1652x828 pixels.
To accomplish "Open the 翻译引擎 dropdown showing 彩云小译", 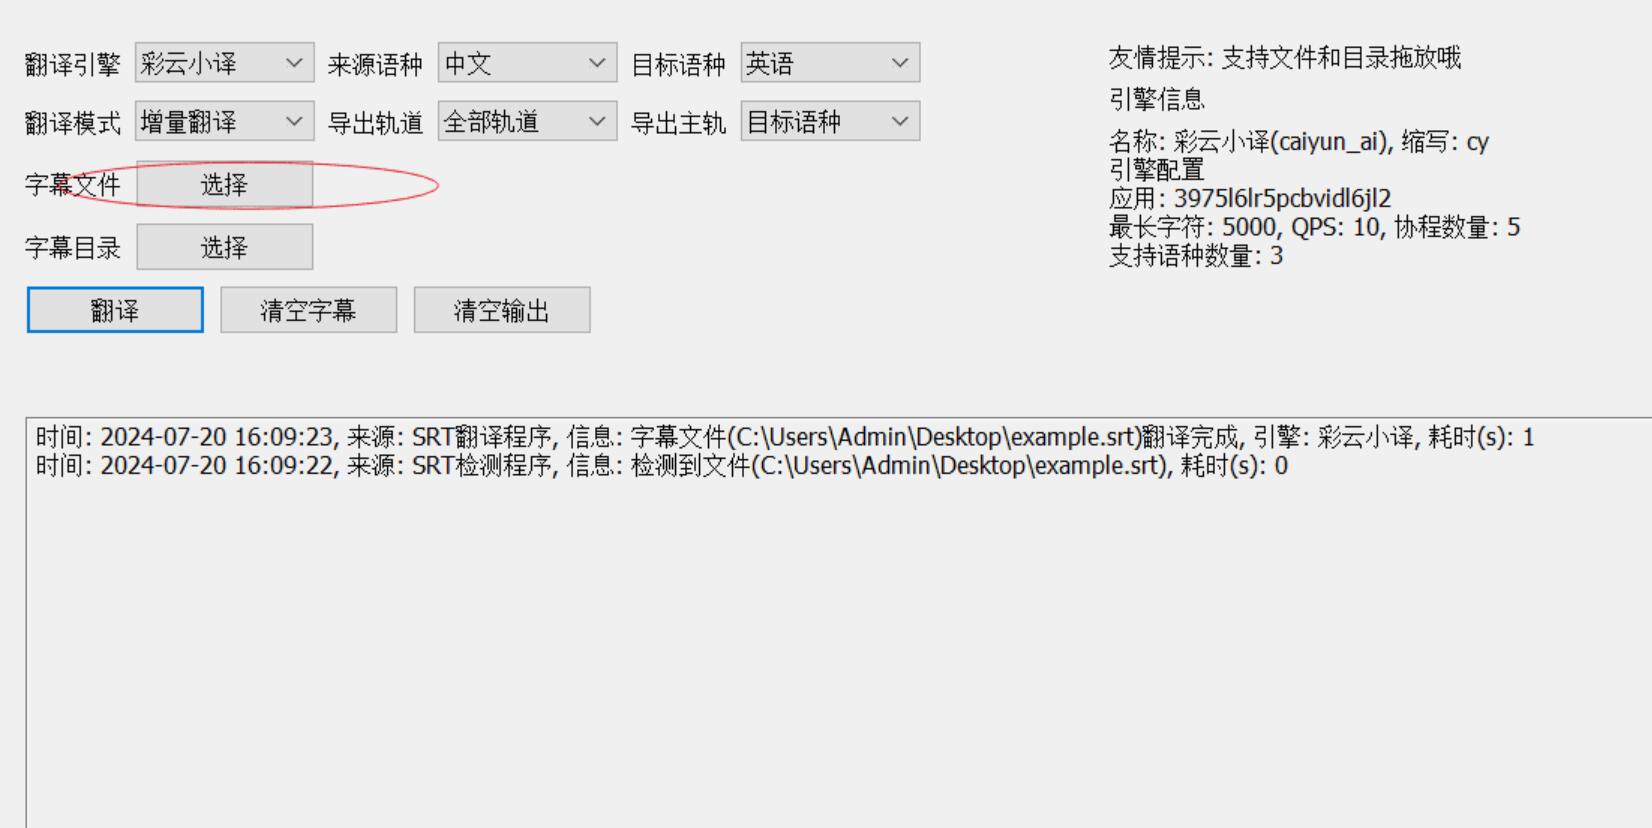I will point(224,63).
